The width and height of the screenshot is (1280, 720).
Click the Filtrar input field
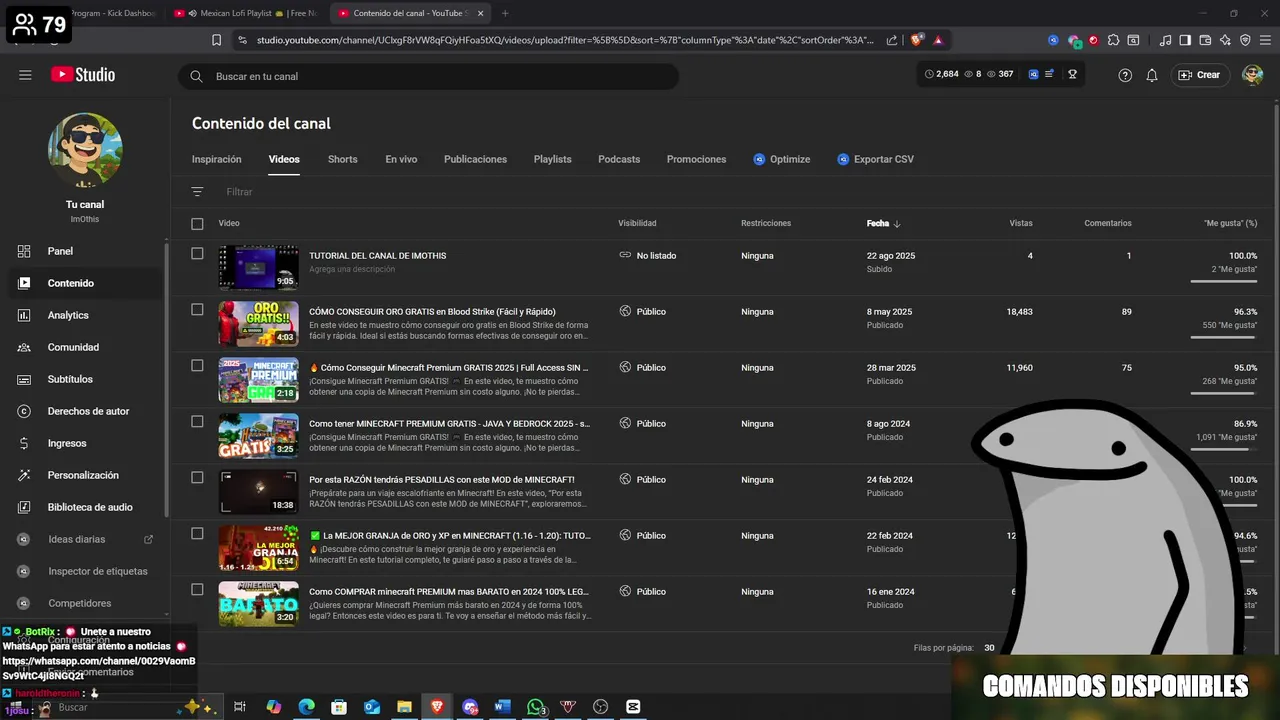click(239, 191)
